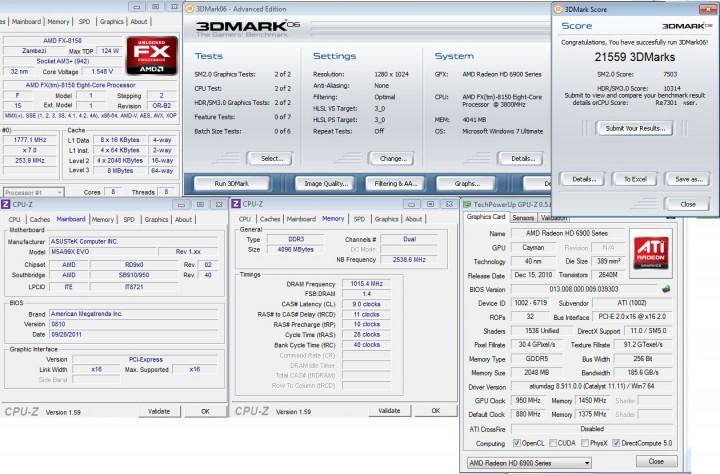Click the CAS# Latency 9.0 clocks value

(x=366, y=304)
